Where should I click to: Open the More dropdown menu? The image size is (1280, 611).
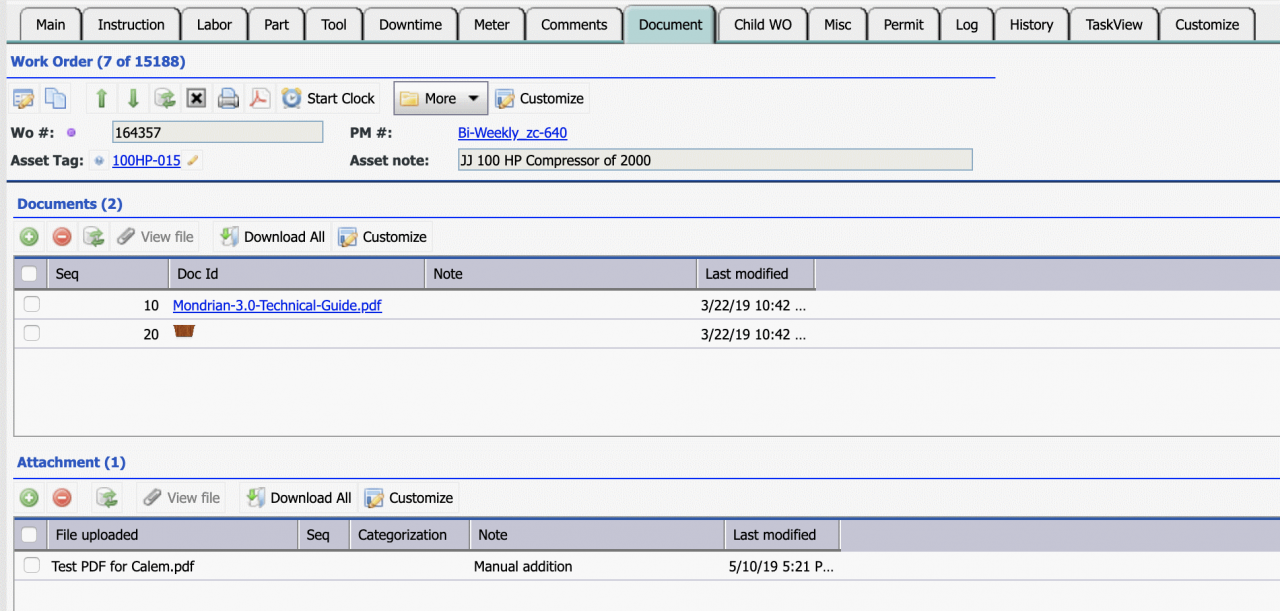[440, 98]
